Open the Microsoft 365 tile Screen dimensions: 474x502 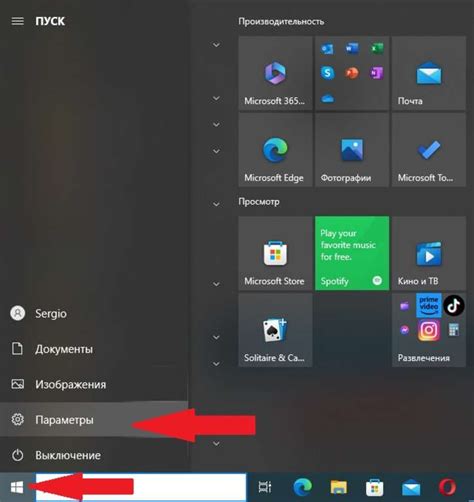tap(275, 73)
